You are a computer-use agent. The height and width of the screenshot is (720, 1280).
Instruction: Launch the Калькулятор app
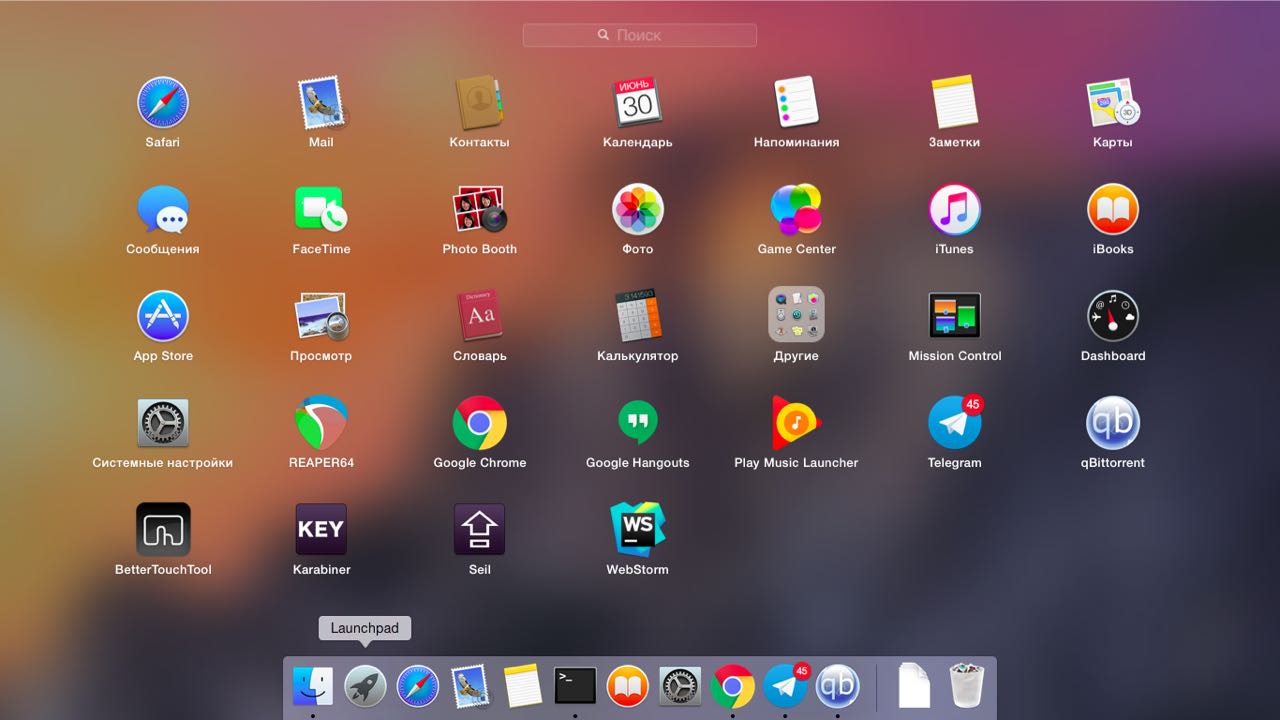pyautogui.click(x=637, y=317)
